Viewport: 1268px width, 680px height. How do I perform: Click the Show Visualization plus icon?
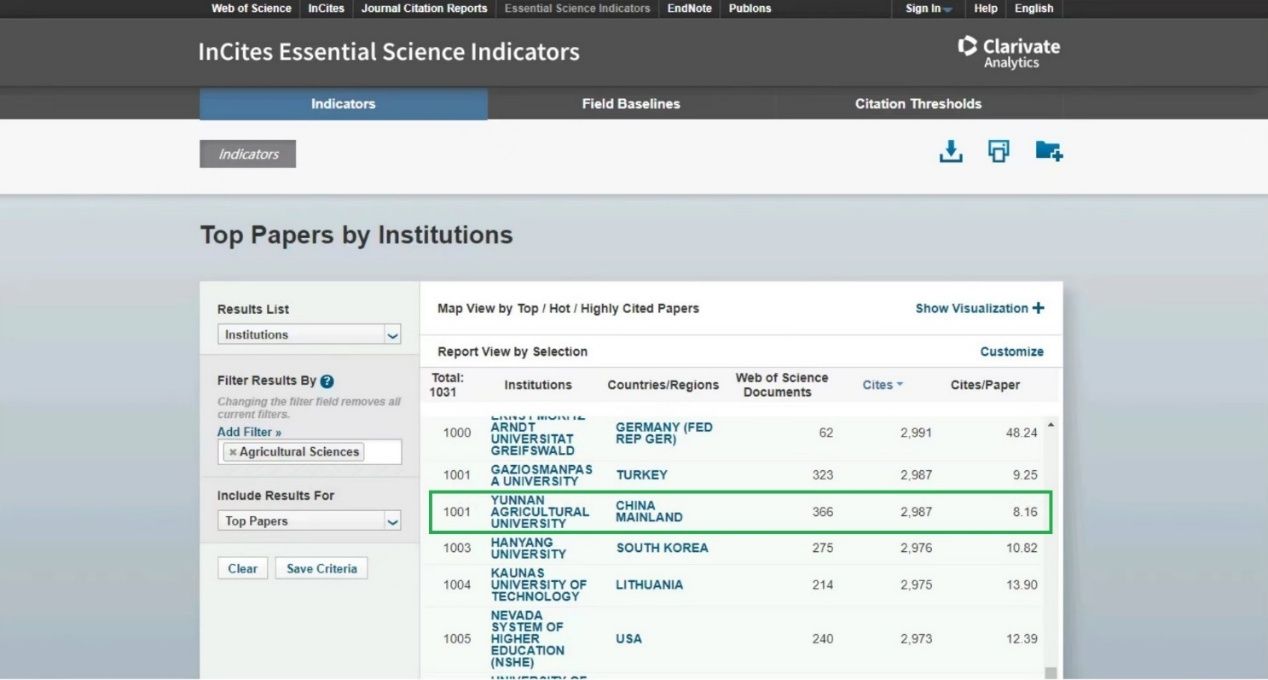click(1038, 308)
